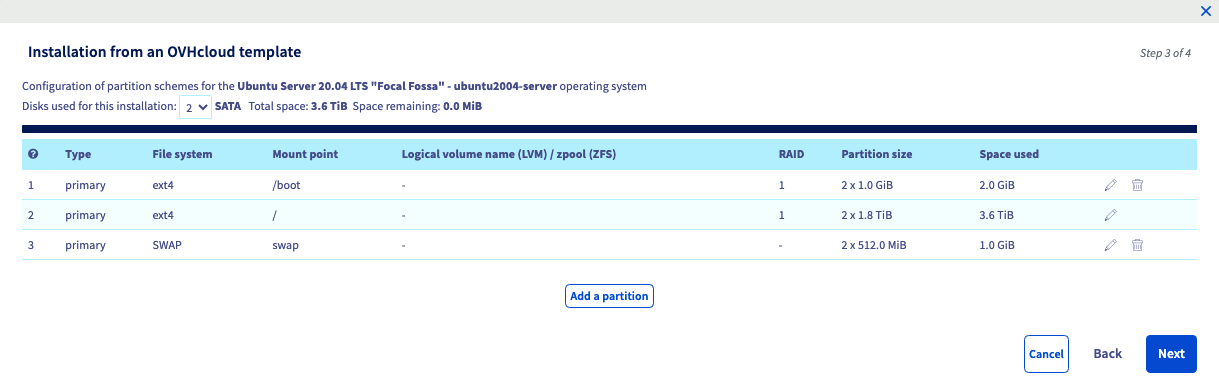
Task: Delete the swap partition with trash icon
Action: 1137,245
